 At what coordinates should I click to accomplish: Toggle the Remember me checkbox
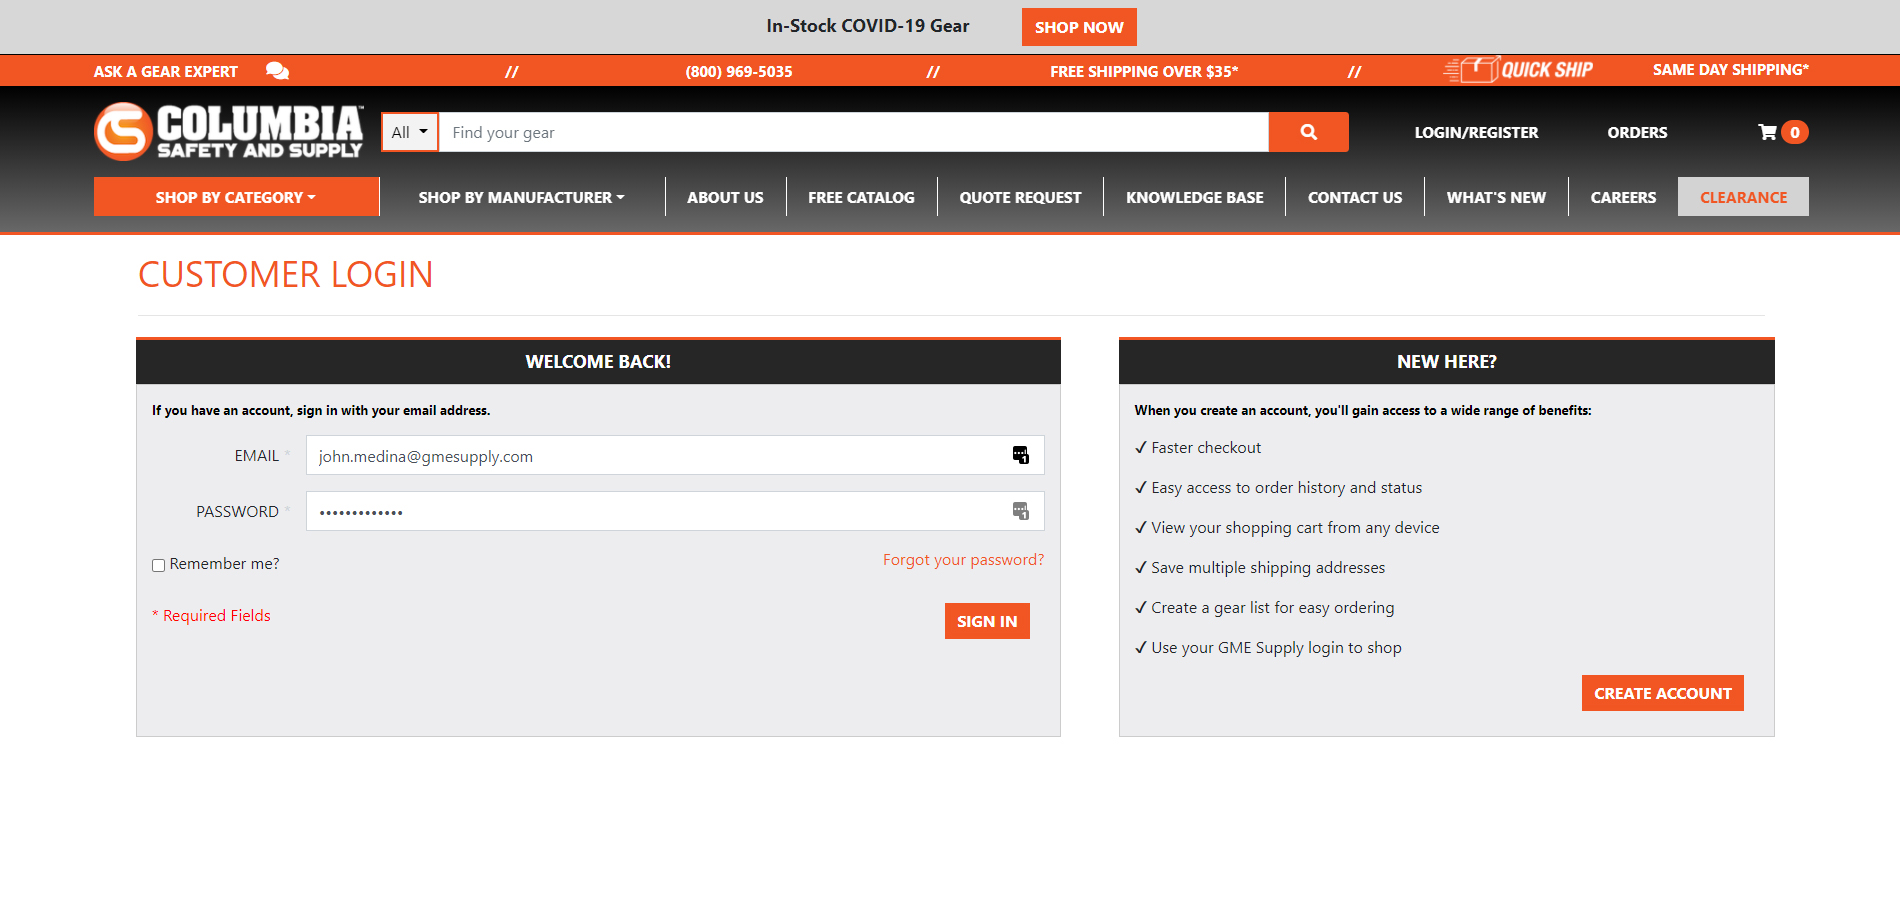(x=158, y=565)
